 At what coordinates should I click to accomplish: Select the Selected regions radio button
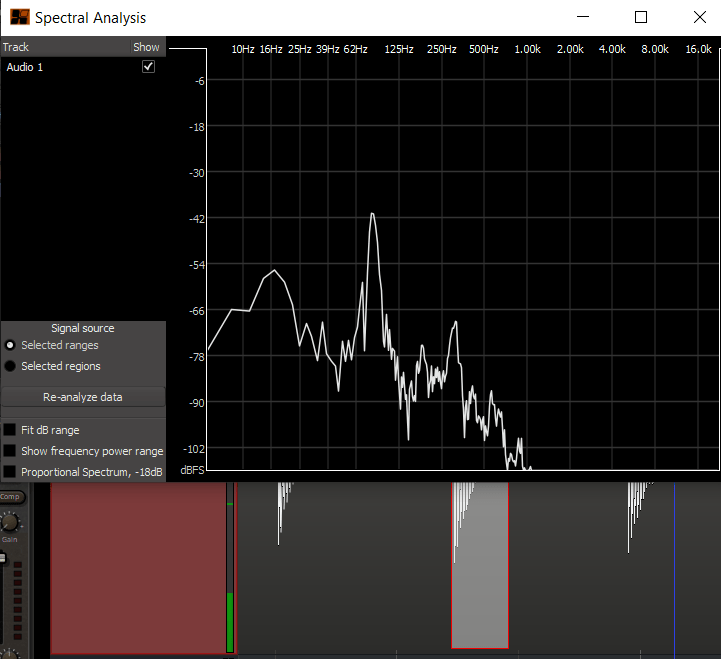(x=10, y=366)
